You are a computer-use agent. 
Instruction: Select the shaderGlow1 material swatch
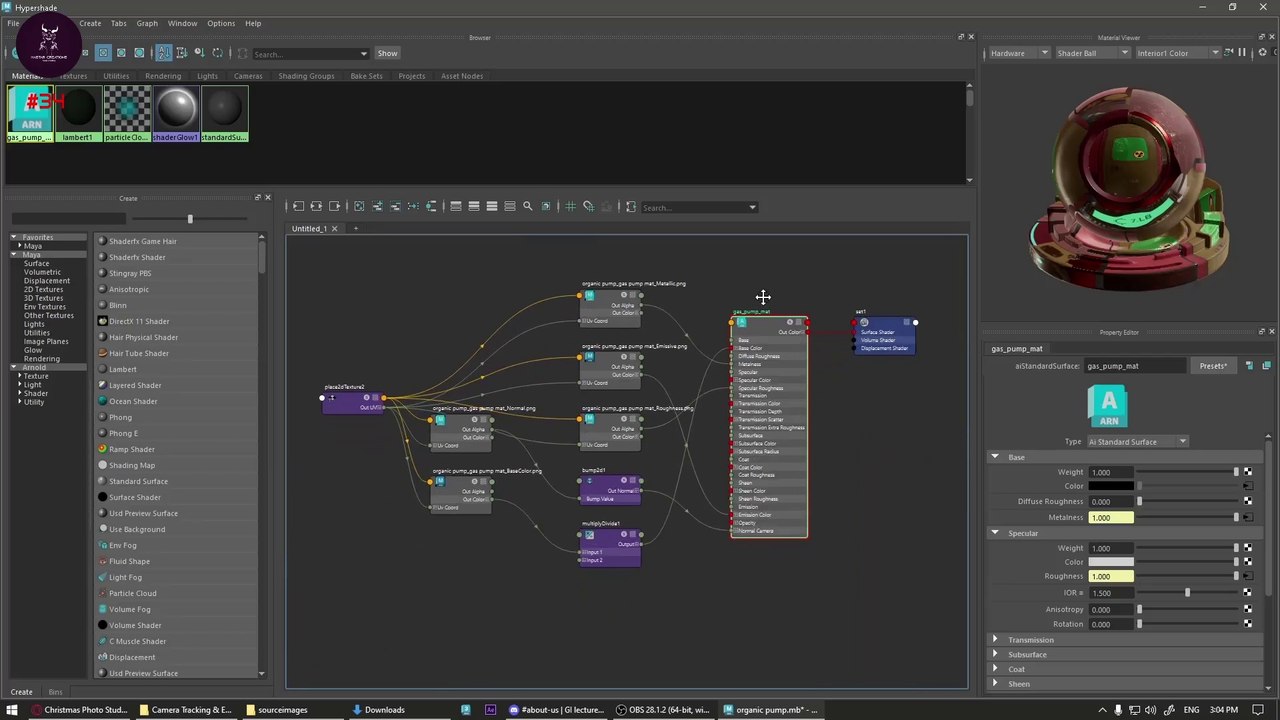tap(176, 113)
